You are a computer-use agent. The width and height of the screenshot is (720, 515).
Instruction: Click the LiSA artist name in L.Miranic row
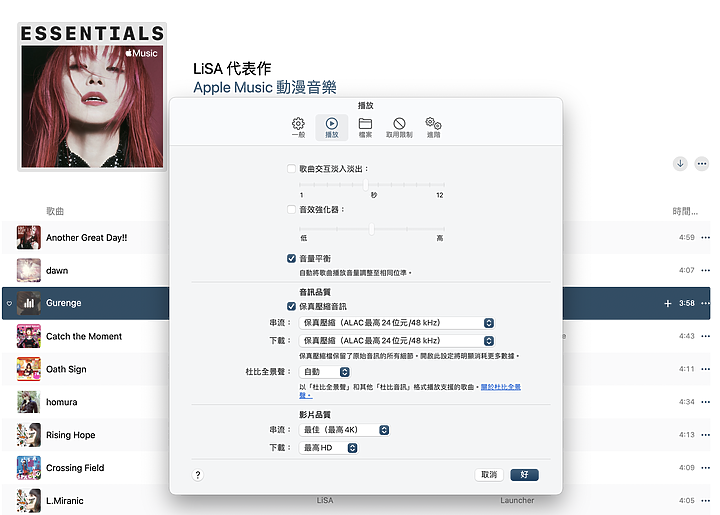pyautogui.click(x=325, y=500)
